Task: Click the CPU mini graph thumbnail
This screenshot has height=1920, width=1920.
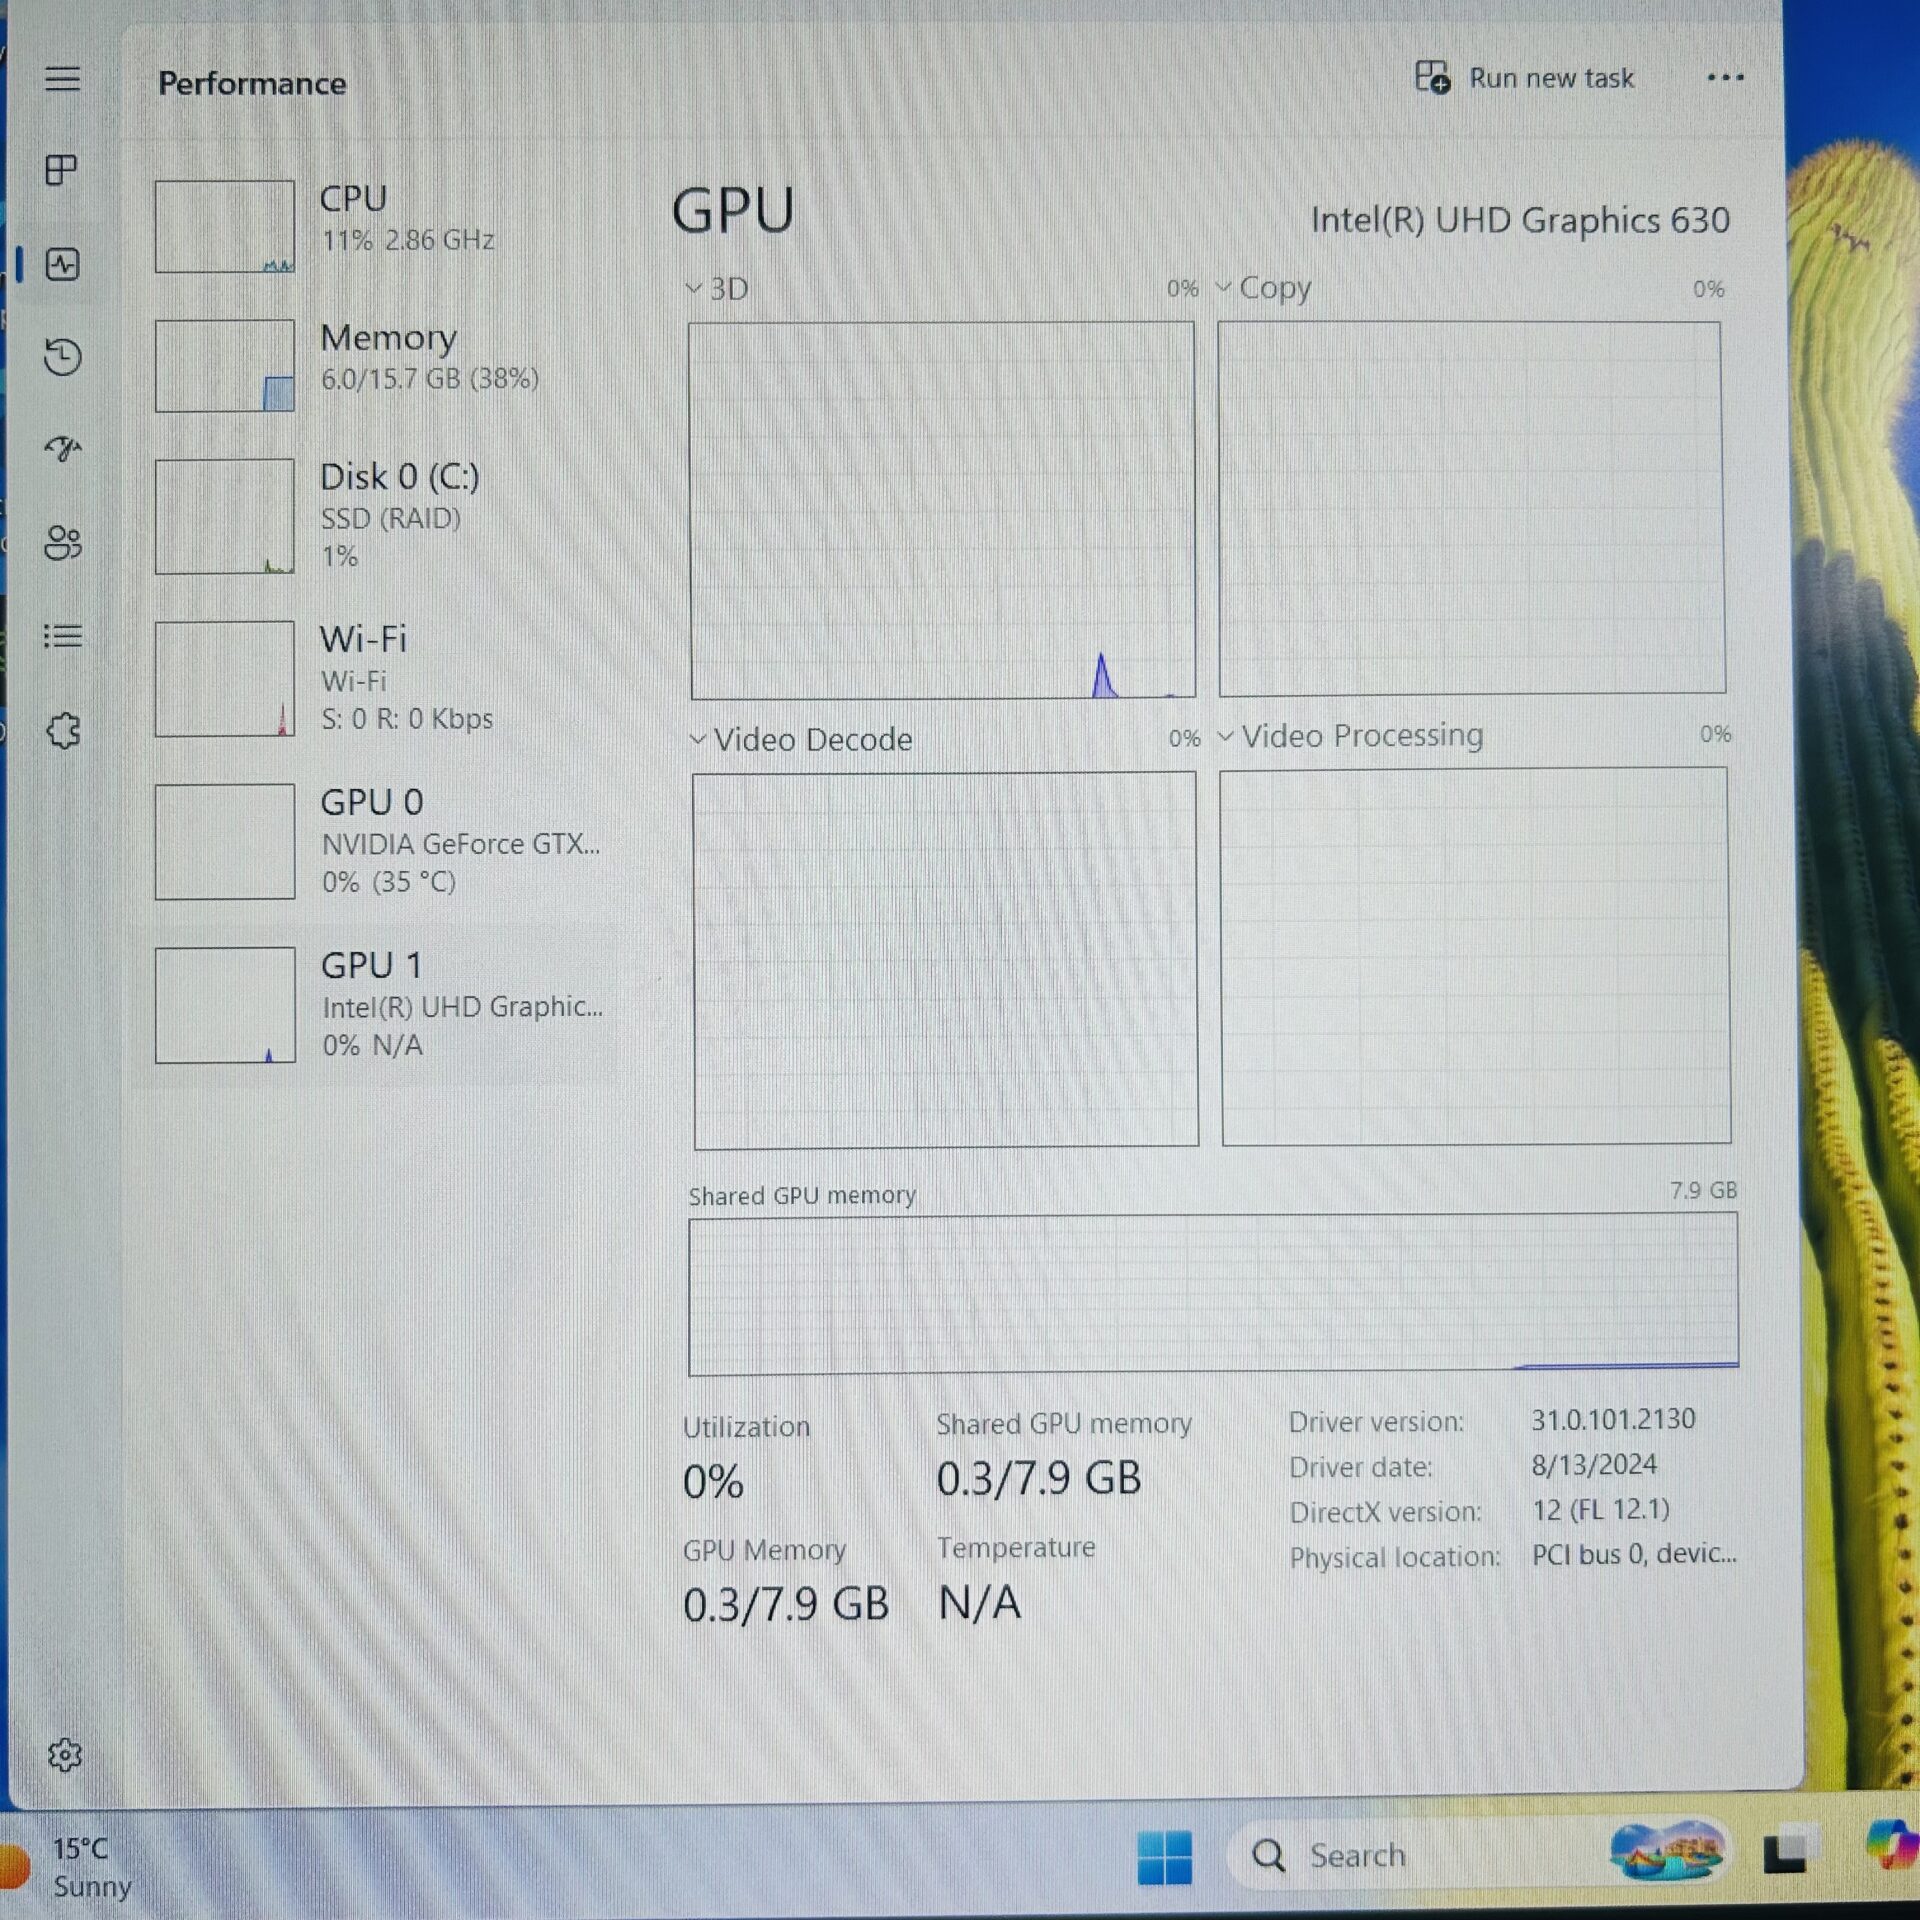Action: click(225, 226)
